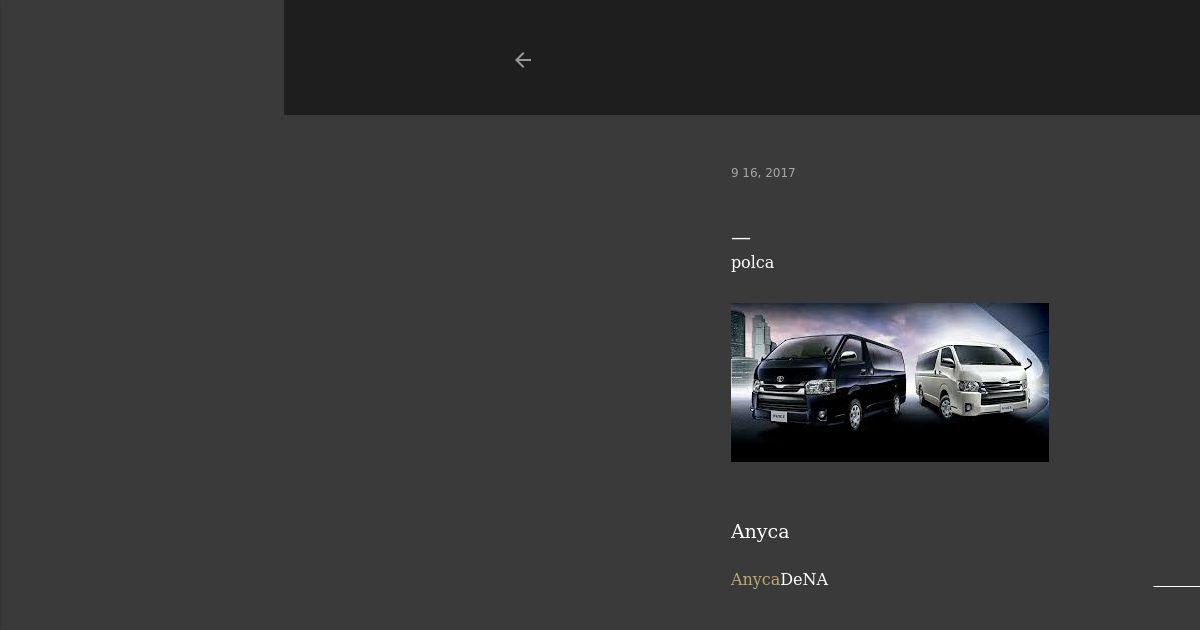Click the back arrow icon
Image resolution: width=1200 pixels, height=630 pixels.
(x=523, y=60)
